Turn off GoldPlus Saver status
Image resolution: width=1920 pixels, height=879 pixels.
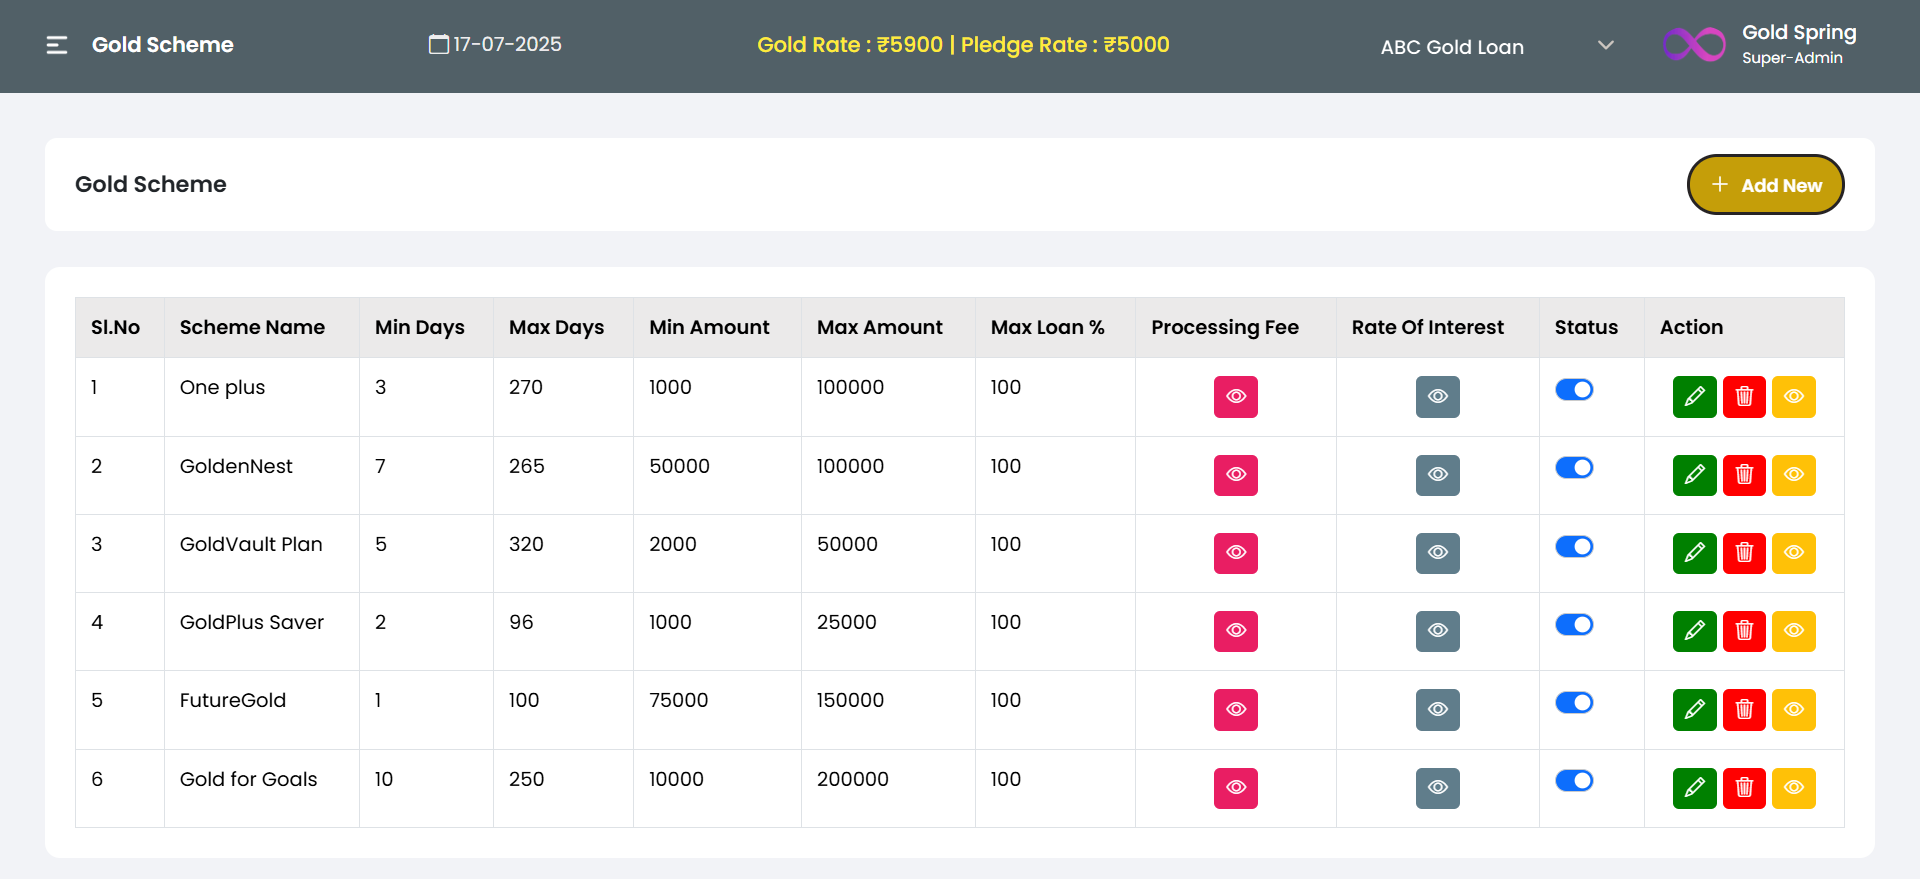[x=1574, y=624]
